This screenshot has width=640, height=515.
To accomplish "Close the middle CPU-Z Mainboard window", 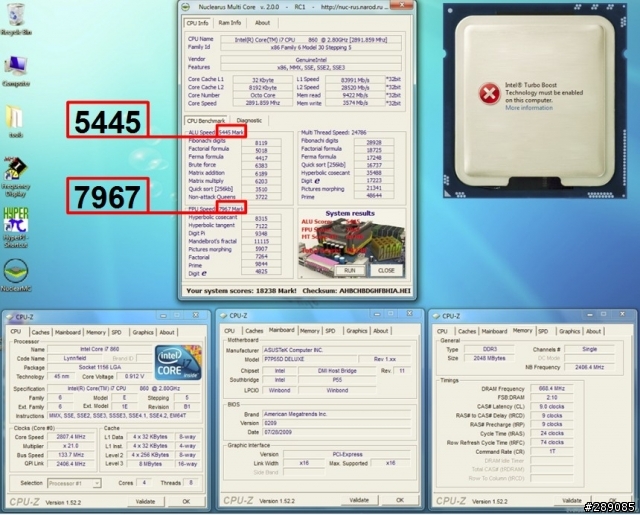I will [409, 313].
